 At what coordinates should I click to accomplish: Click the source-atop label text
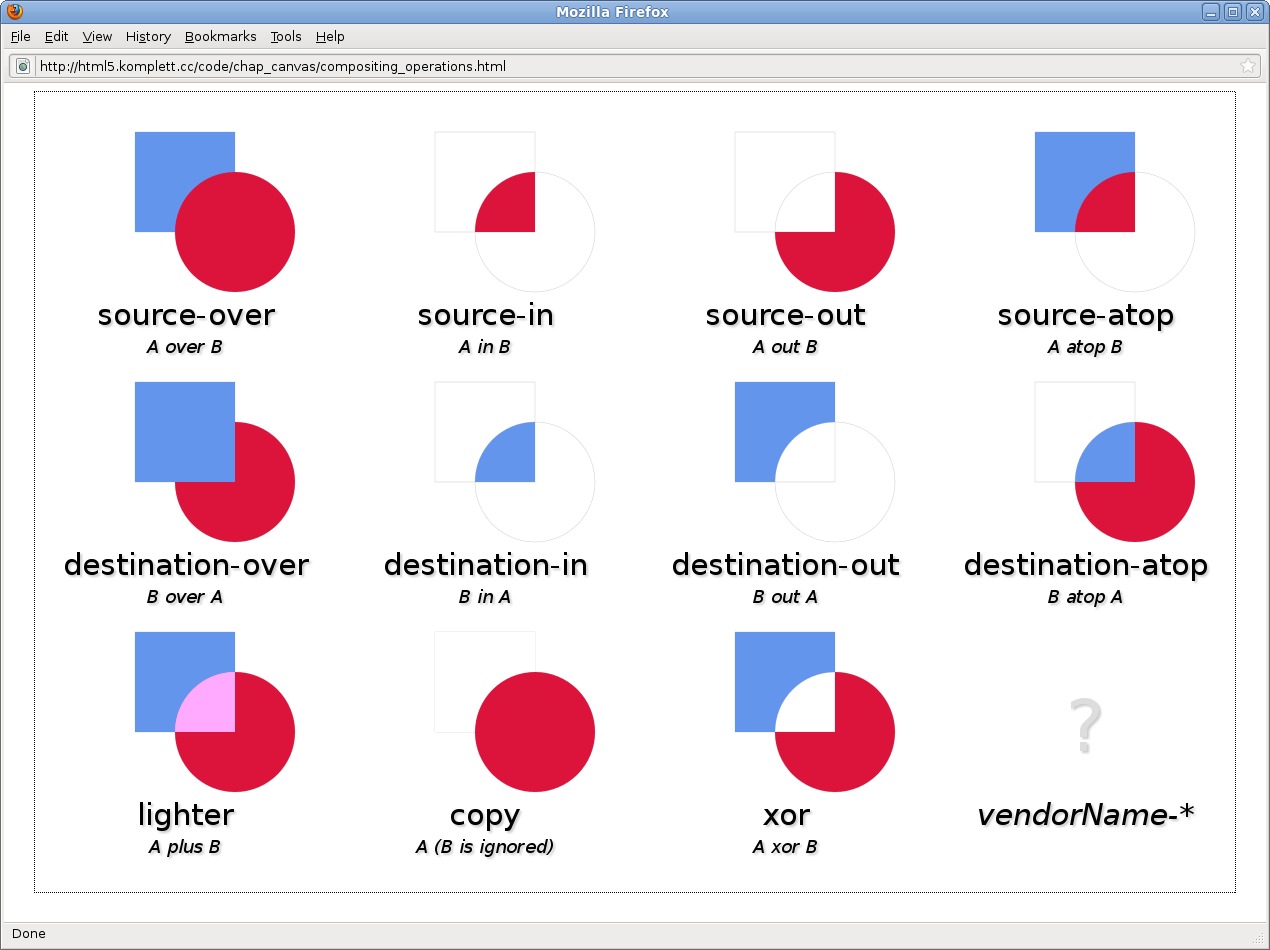1085,315
